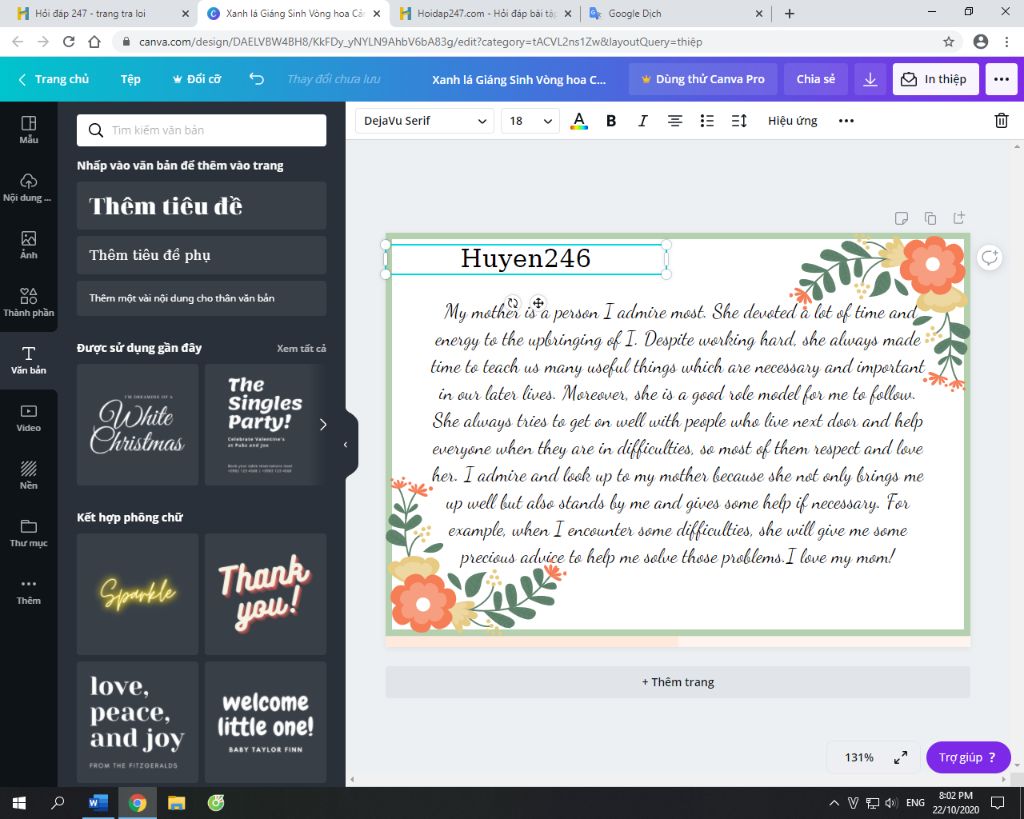This screenshot has width=1024, height=819.
Task: Open the Thêm more sidebar options
Action: coord(29,591)
